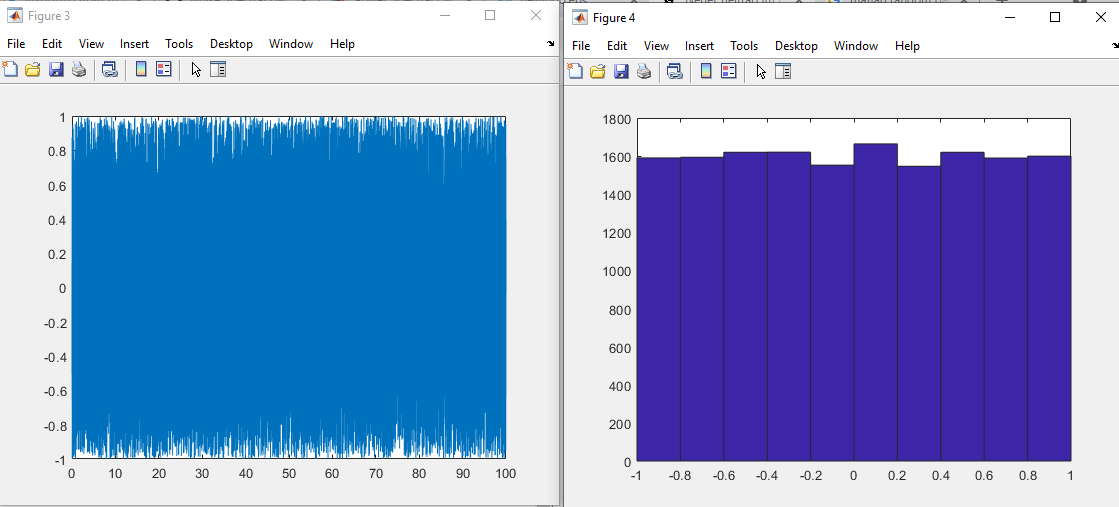Dock Figure 4 using the small arrow
This screenshot has width=1119, height=507.
tap(1114, 46)
